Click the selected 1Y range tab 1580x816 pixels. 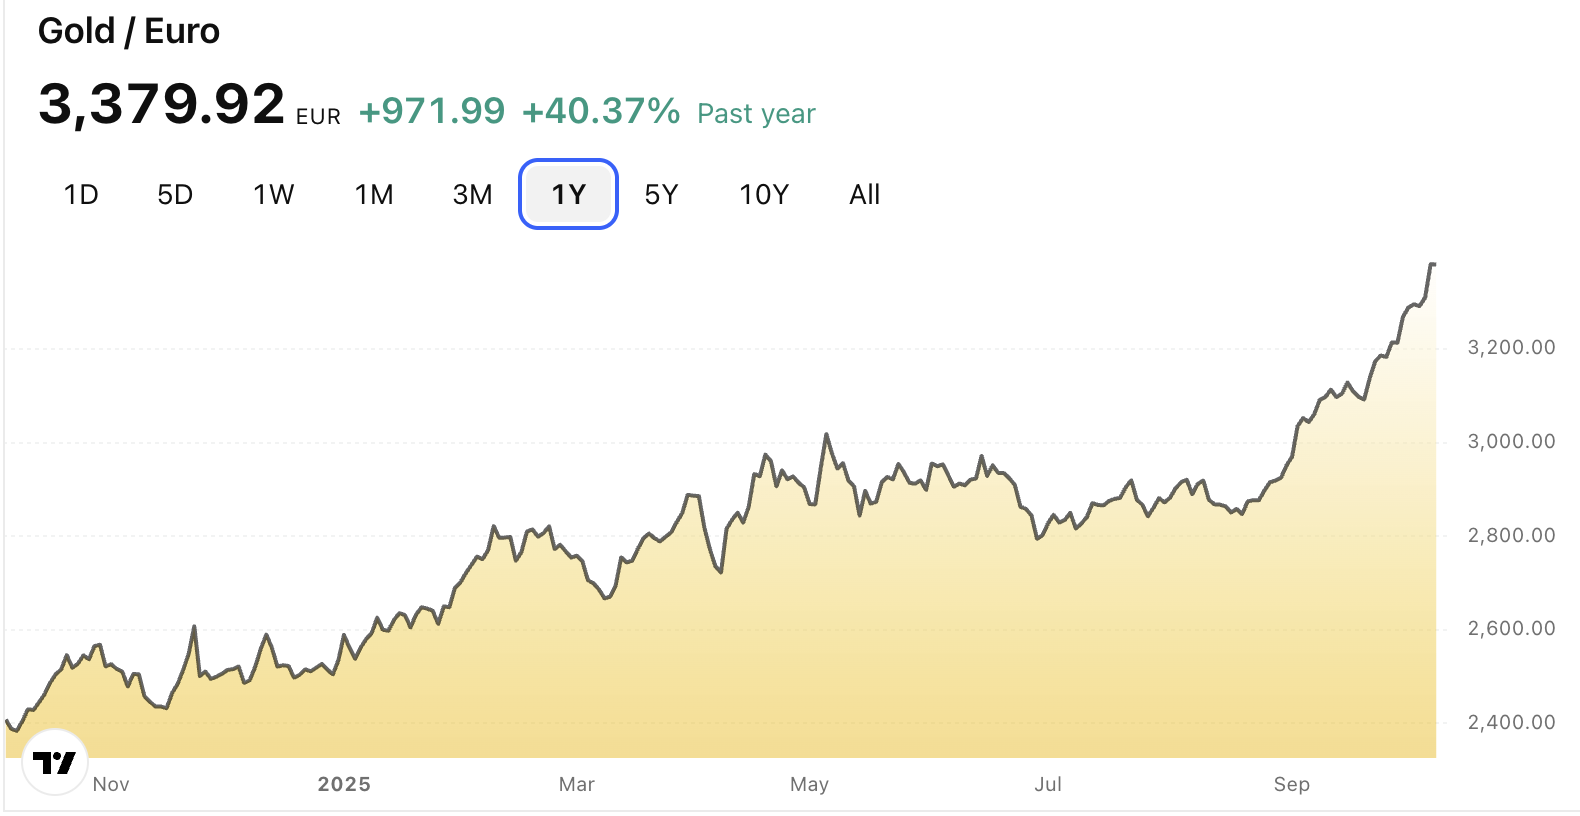point(568,194)
